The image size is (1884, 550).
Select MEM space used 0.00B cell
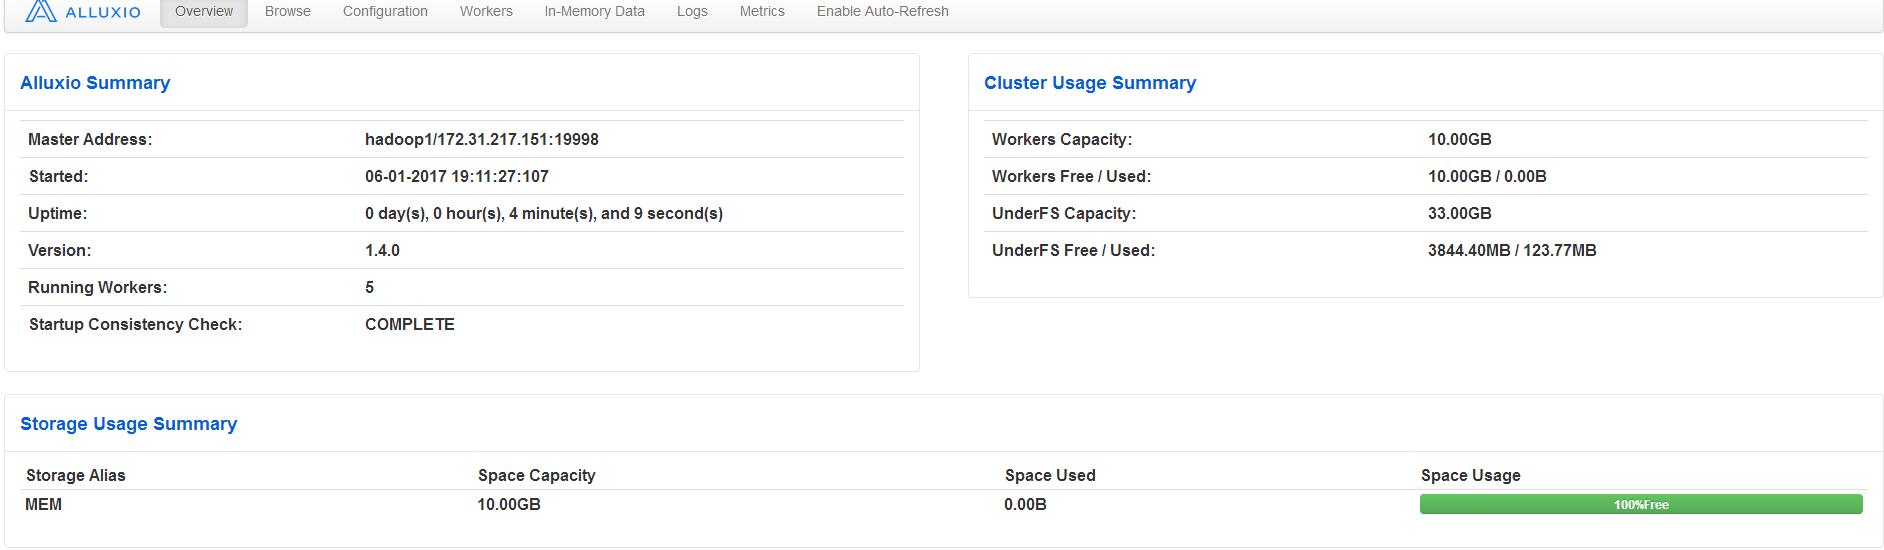tap(1026, 505)
